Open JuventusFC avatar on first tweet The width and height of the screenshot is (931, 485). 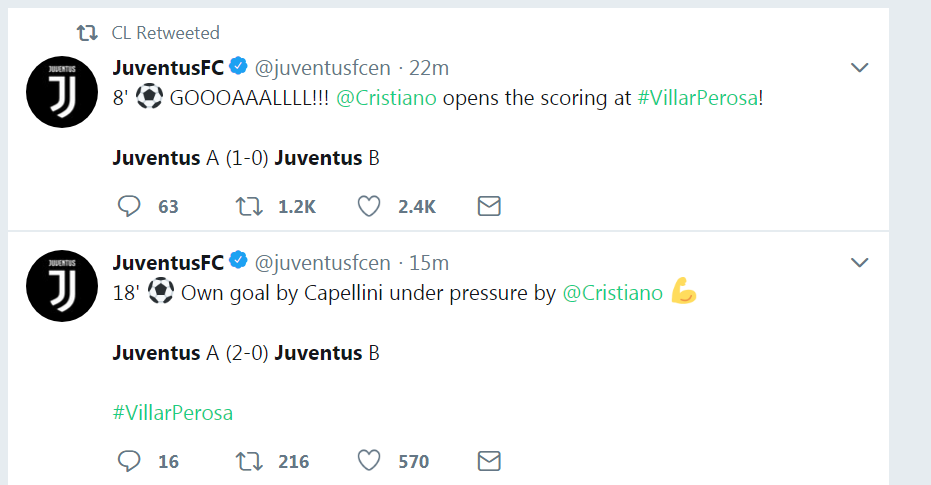tap(61, 92)
